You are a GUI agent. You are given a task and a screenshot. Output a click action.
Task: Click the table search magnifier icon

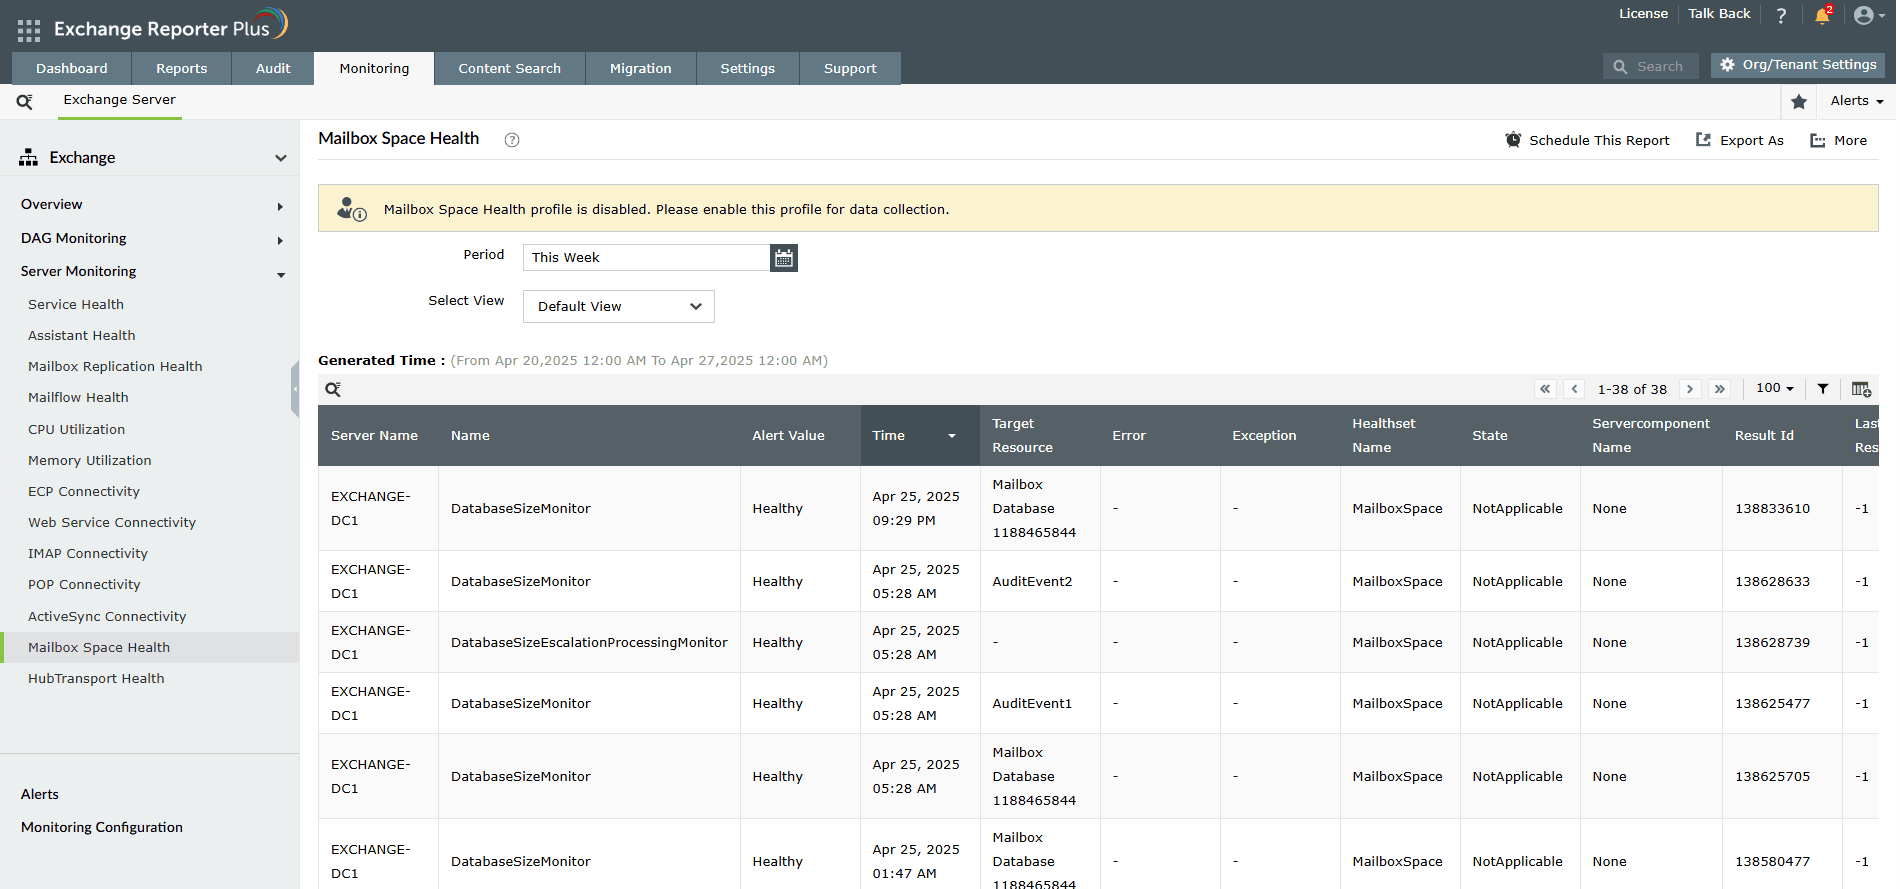coord(333,389)
